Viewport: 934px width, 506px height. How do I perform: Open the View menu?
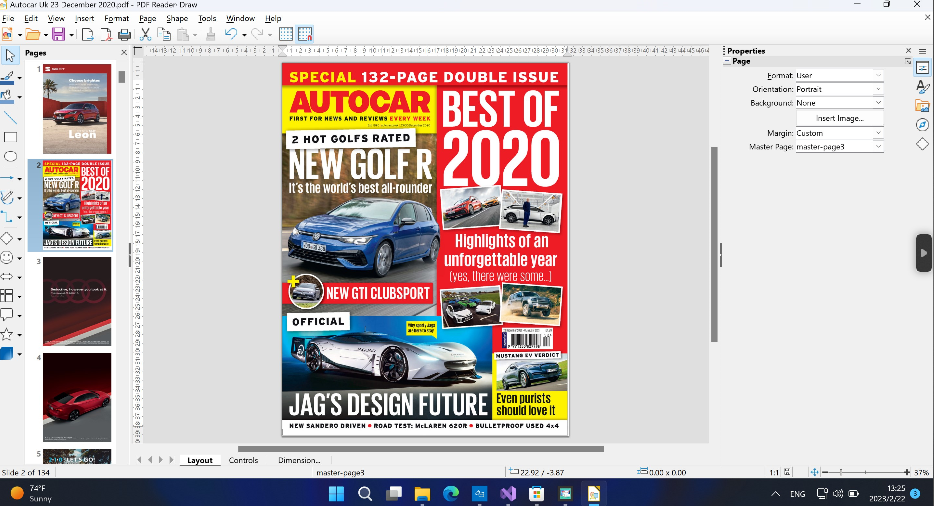pyautogui.click(x=56, y=18)
